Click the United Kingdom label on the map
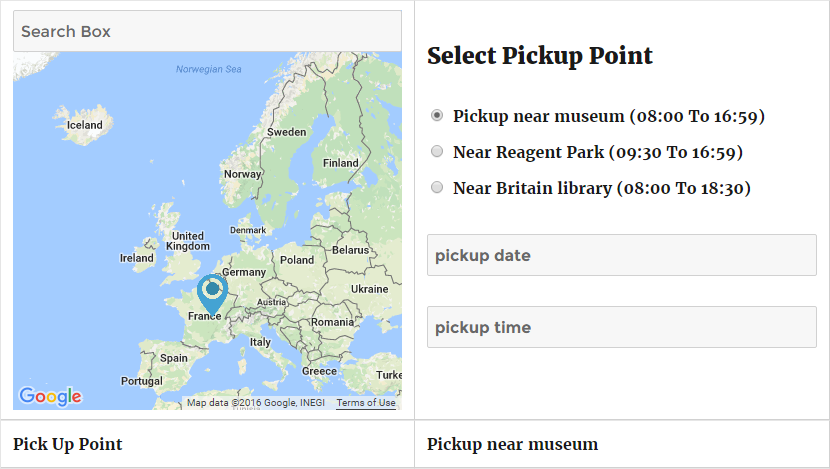 (188, 241)
